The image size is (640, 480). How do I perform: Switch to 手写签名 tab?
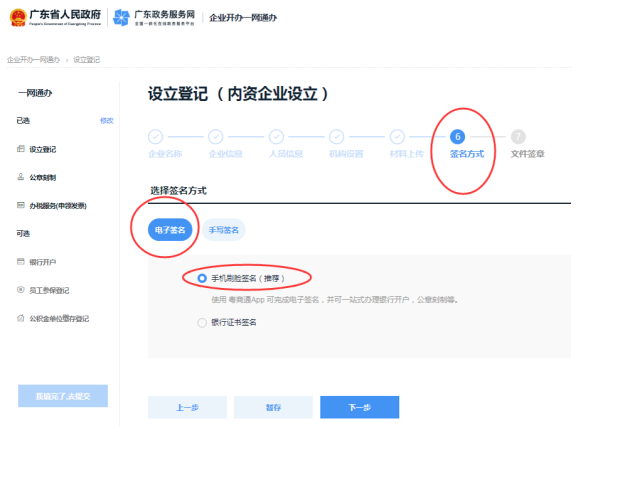coord(224,230)
